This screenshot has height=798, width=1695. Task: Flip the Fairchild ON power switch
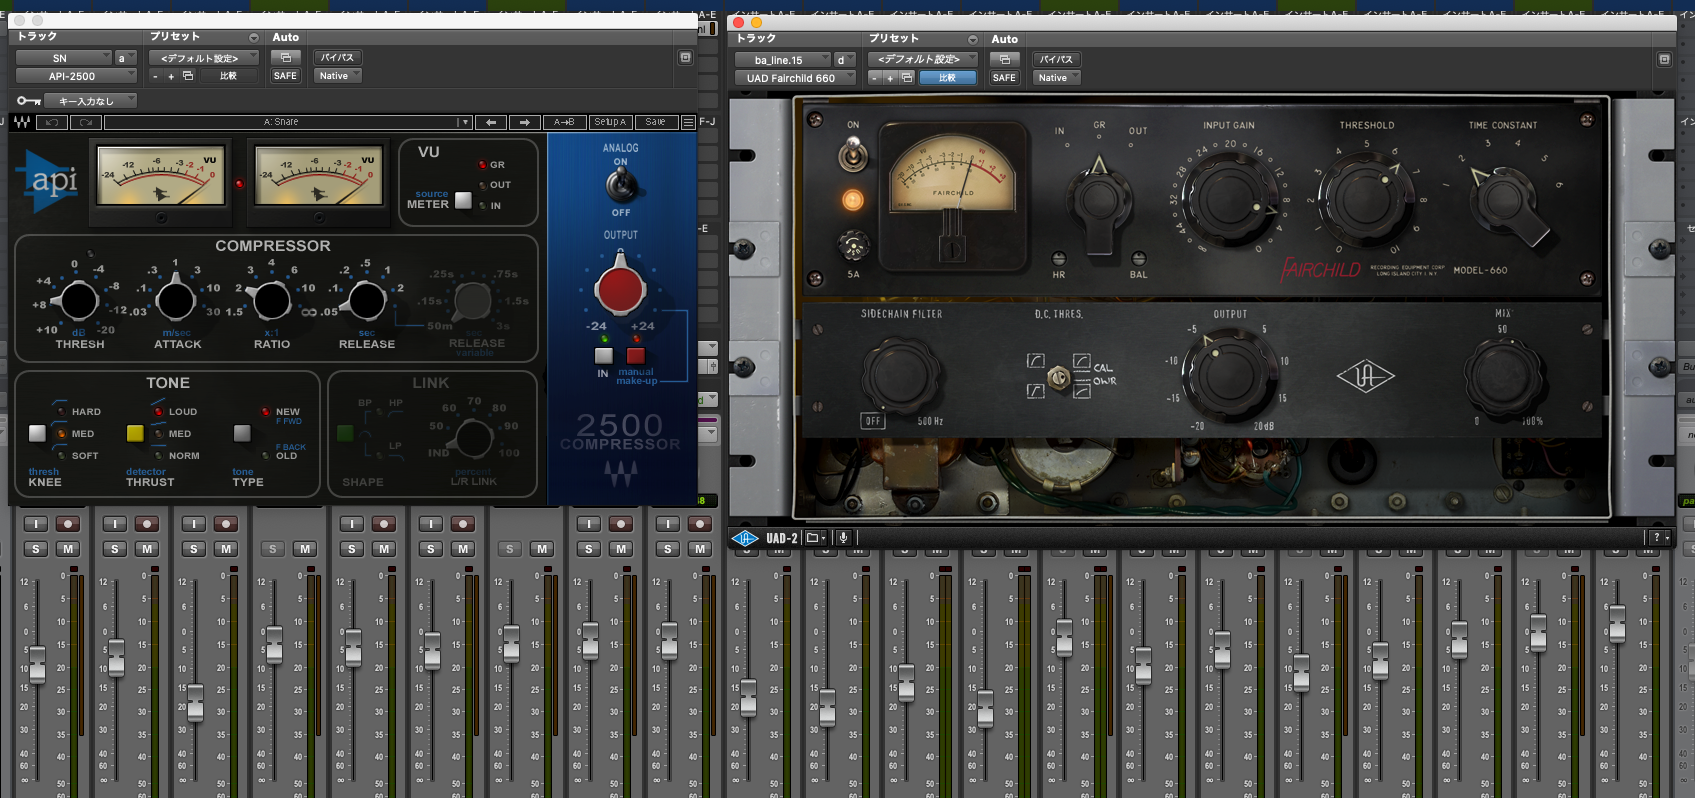point(852,154)
